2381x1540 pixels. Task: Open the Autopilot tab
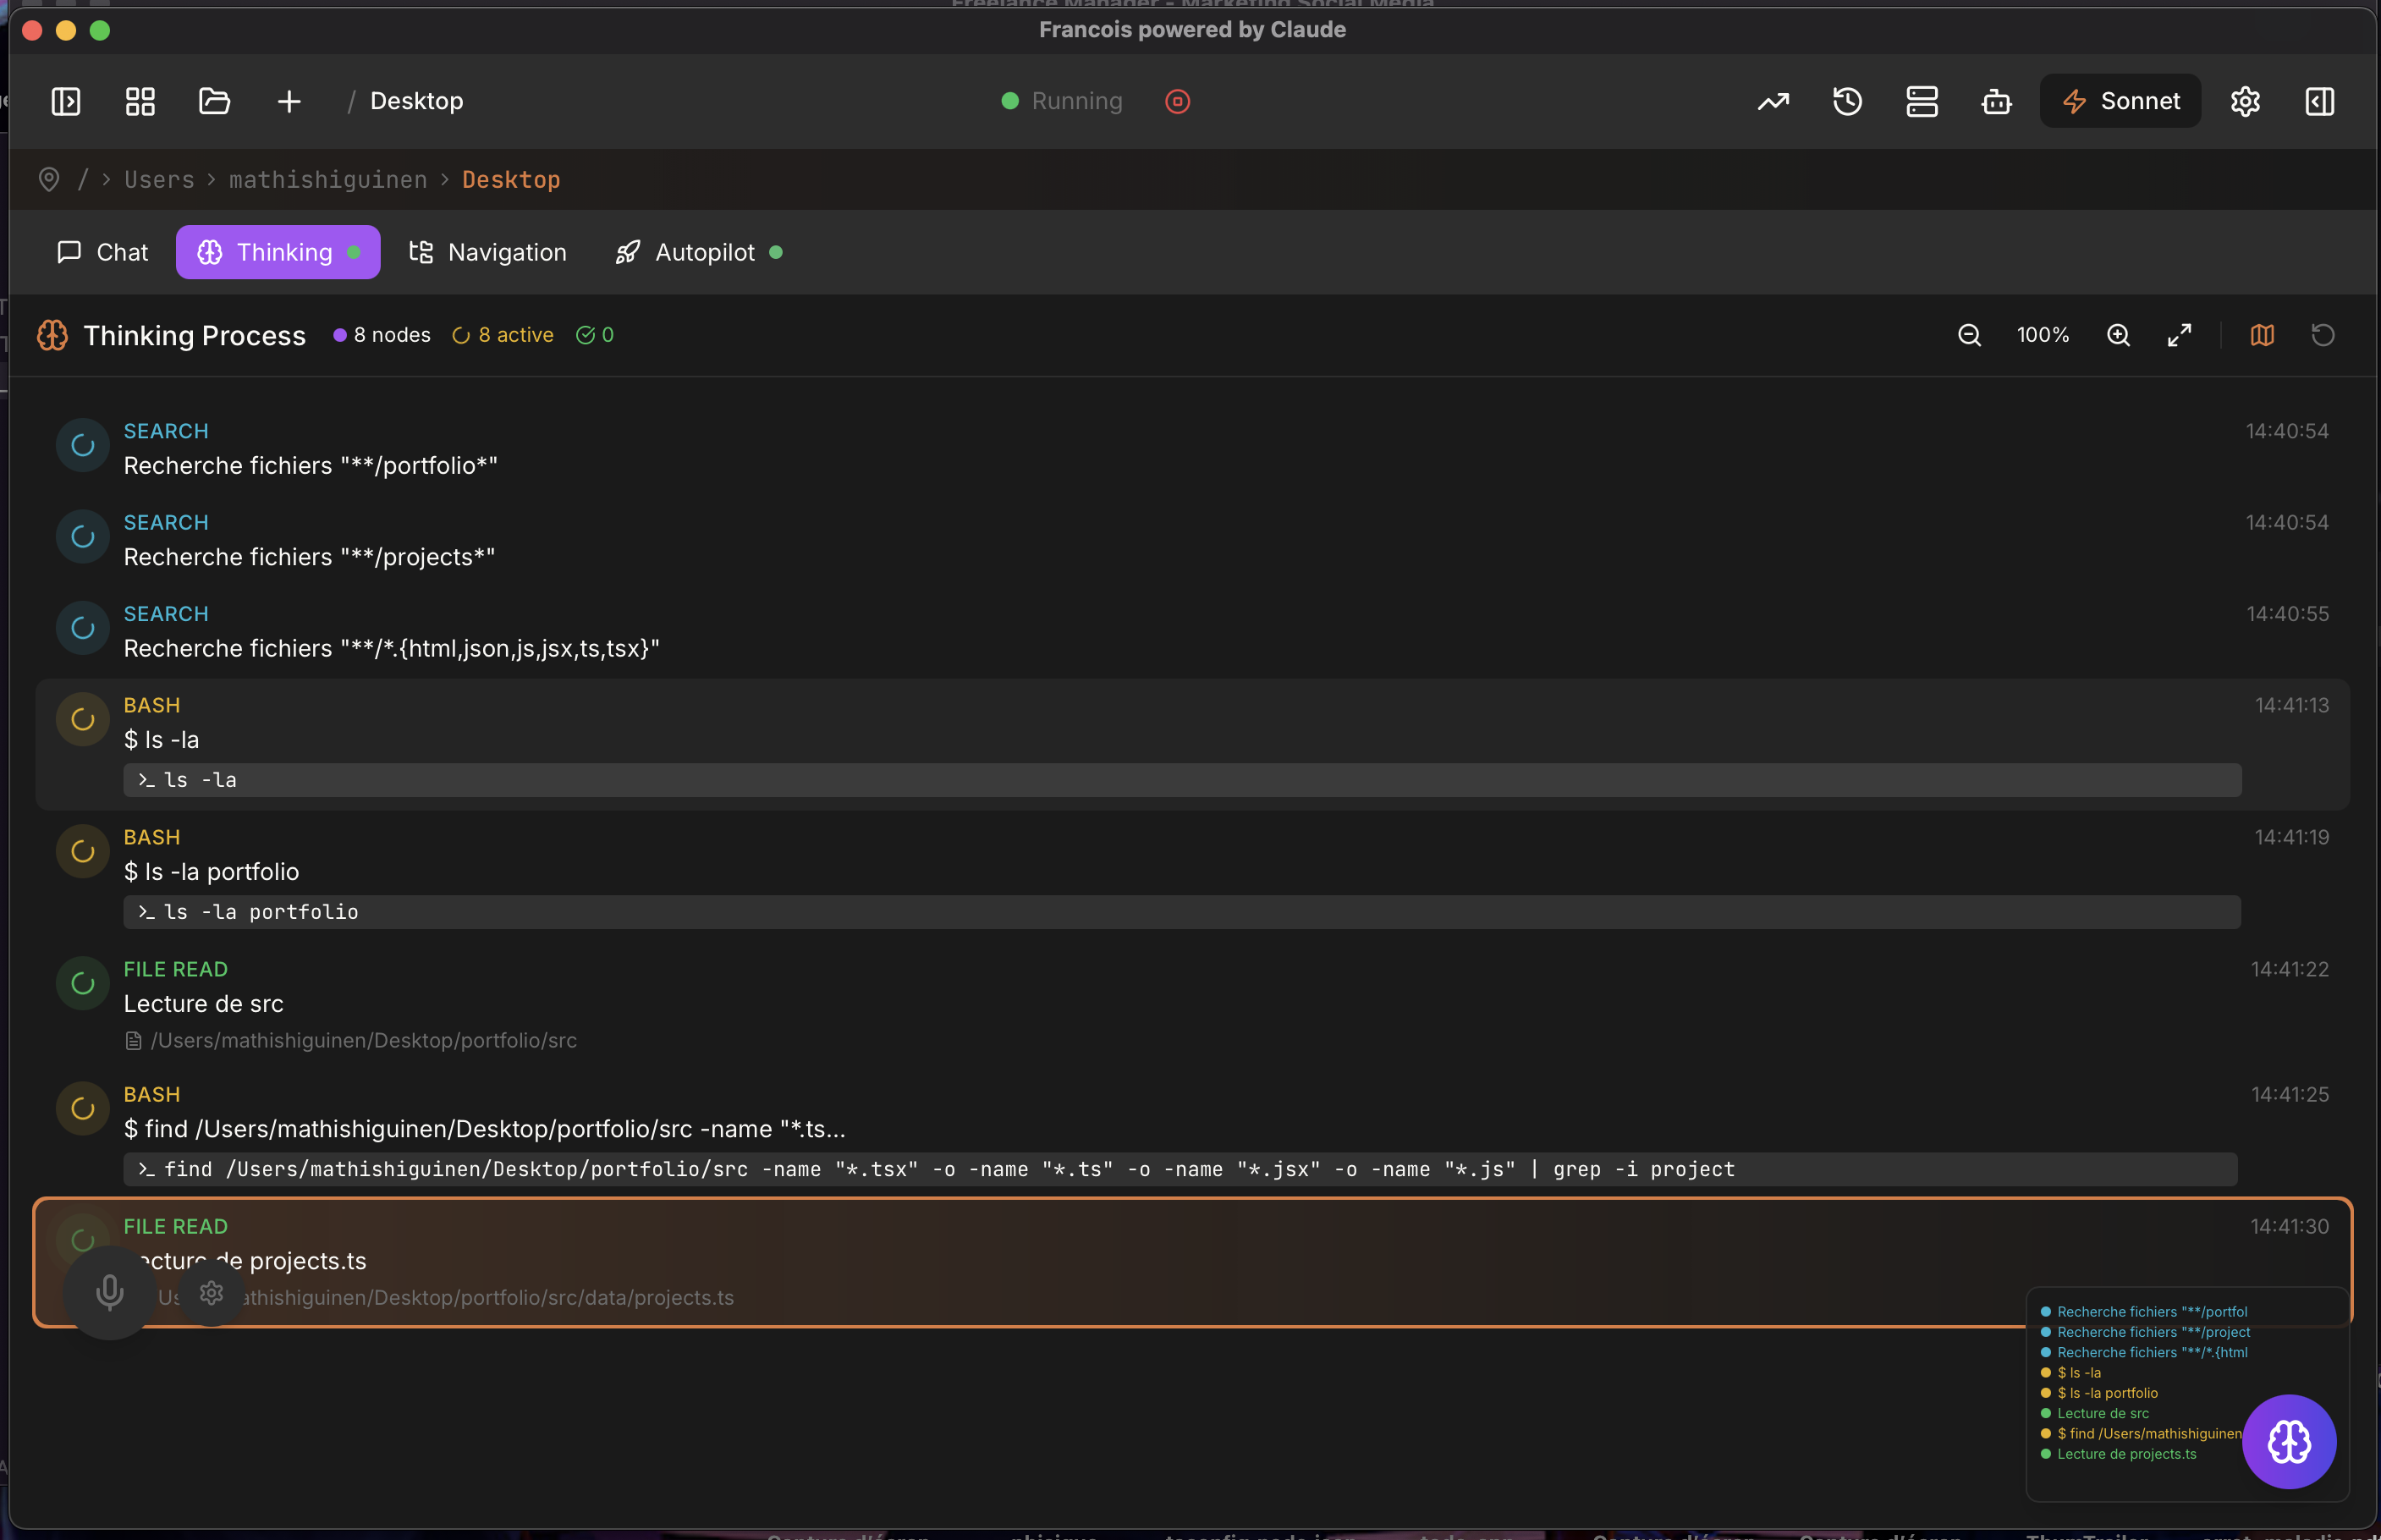click(x=698, y=252)
